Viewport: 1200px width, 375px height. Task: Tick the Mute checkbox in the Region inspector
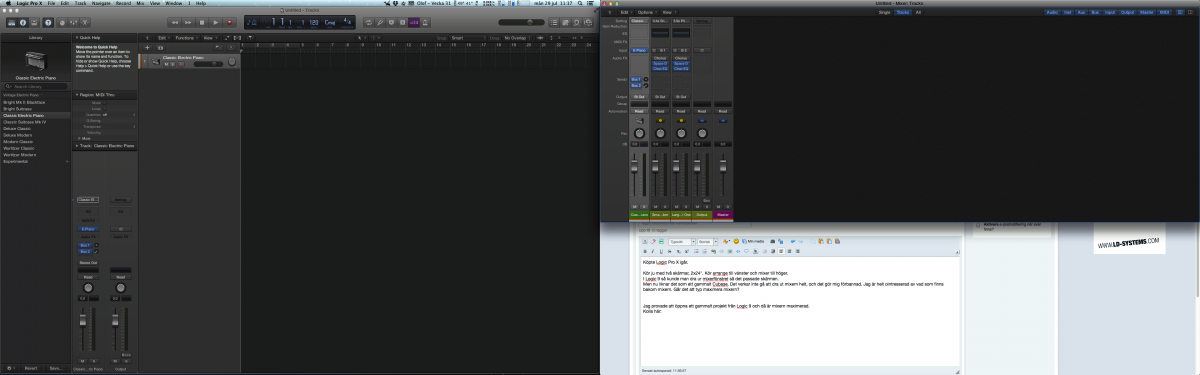pos(105,102)
